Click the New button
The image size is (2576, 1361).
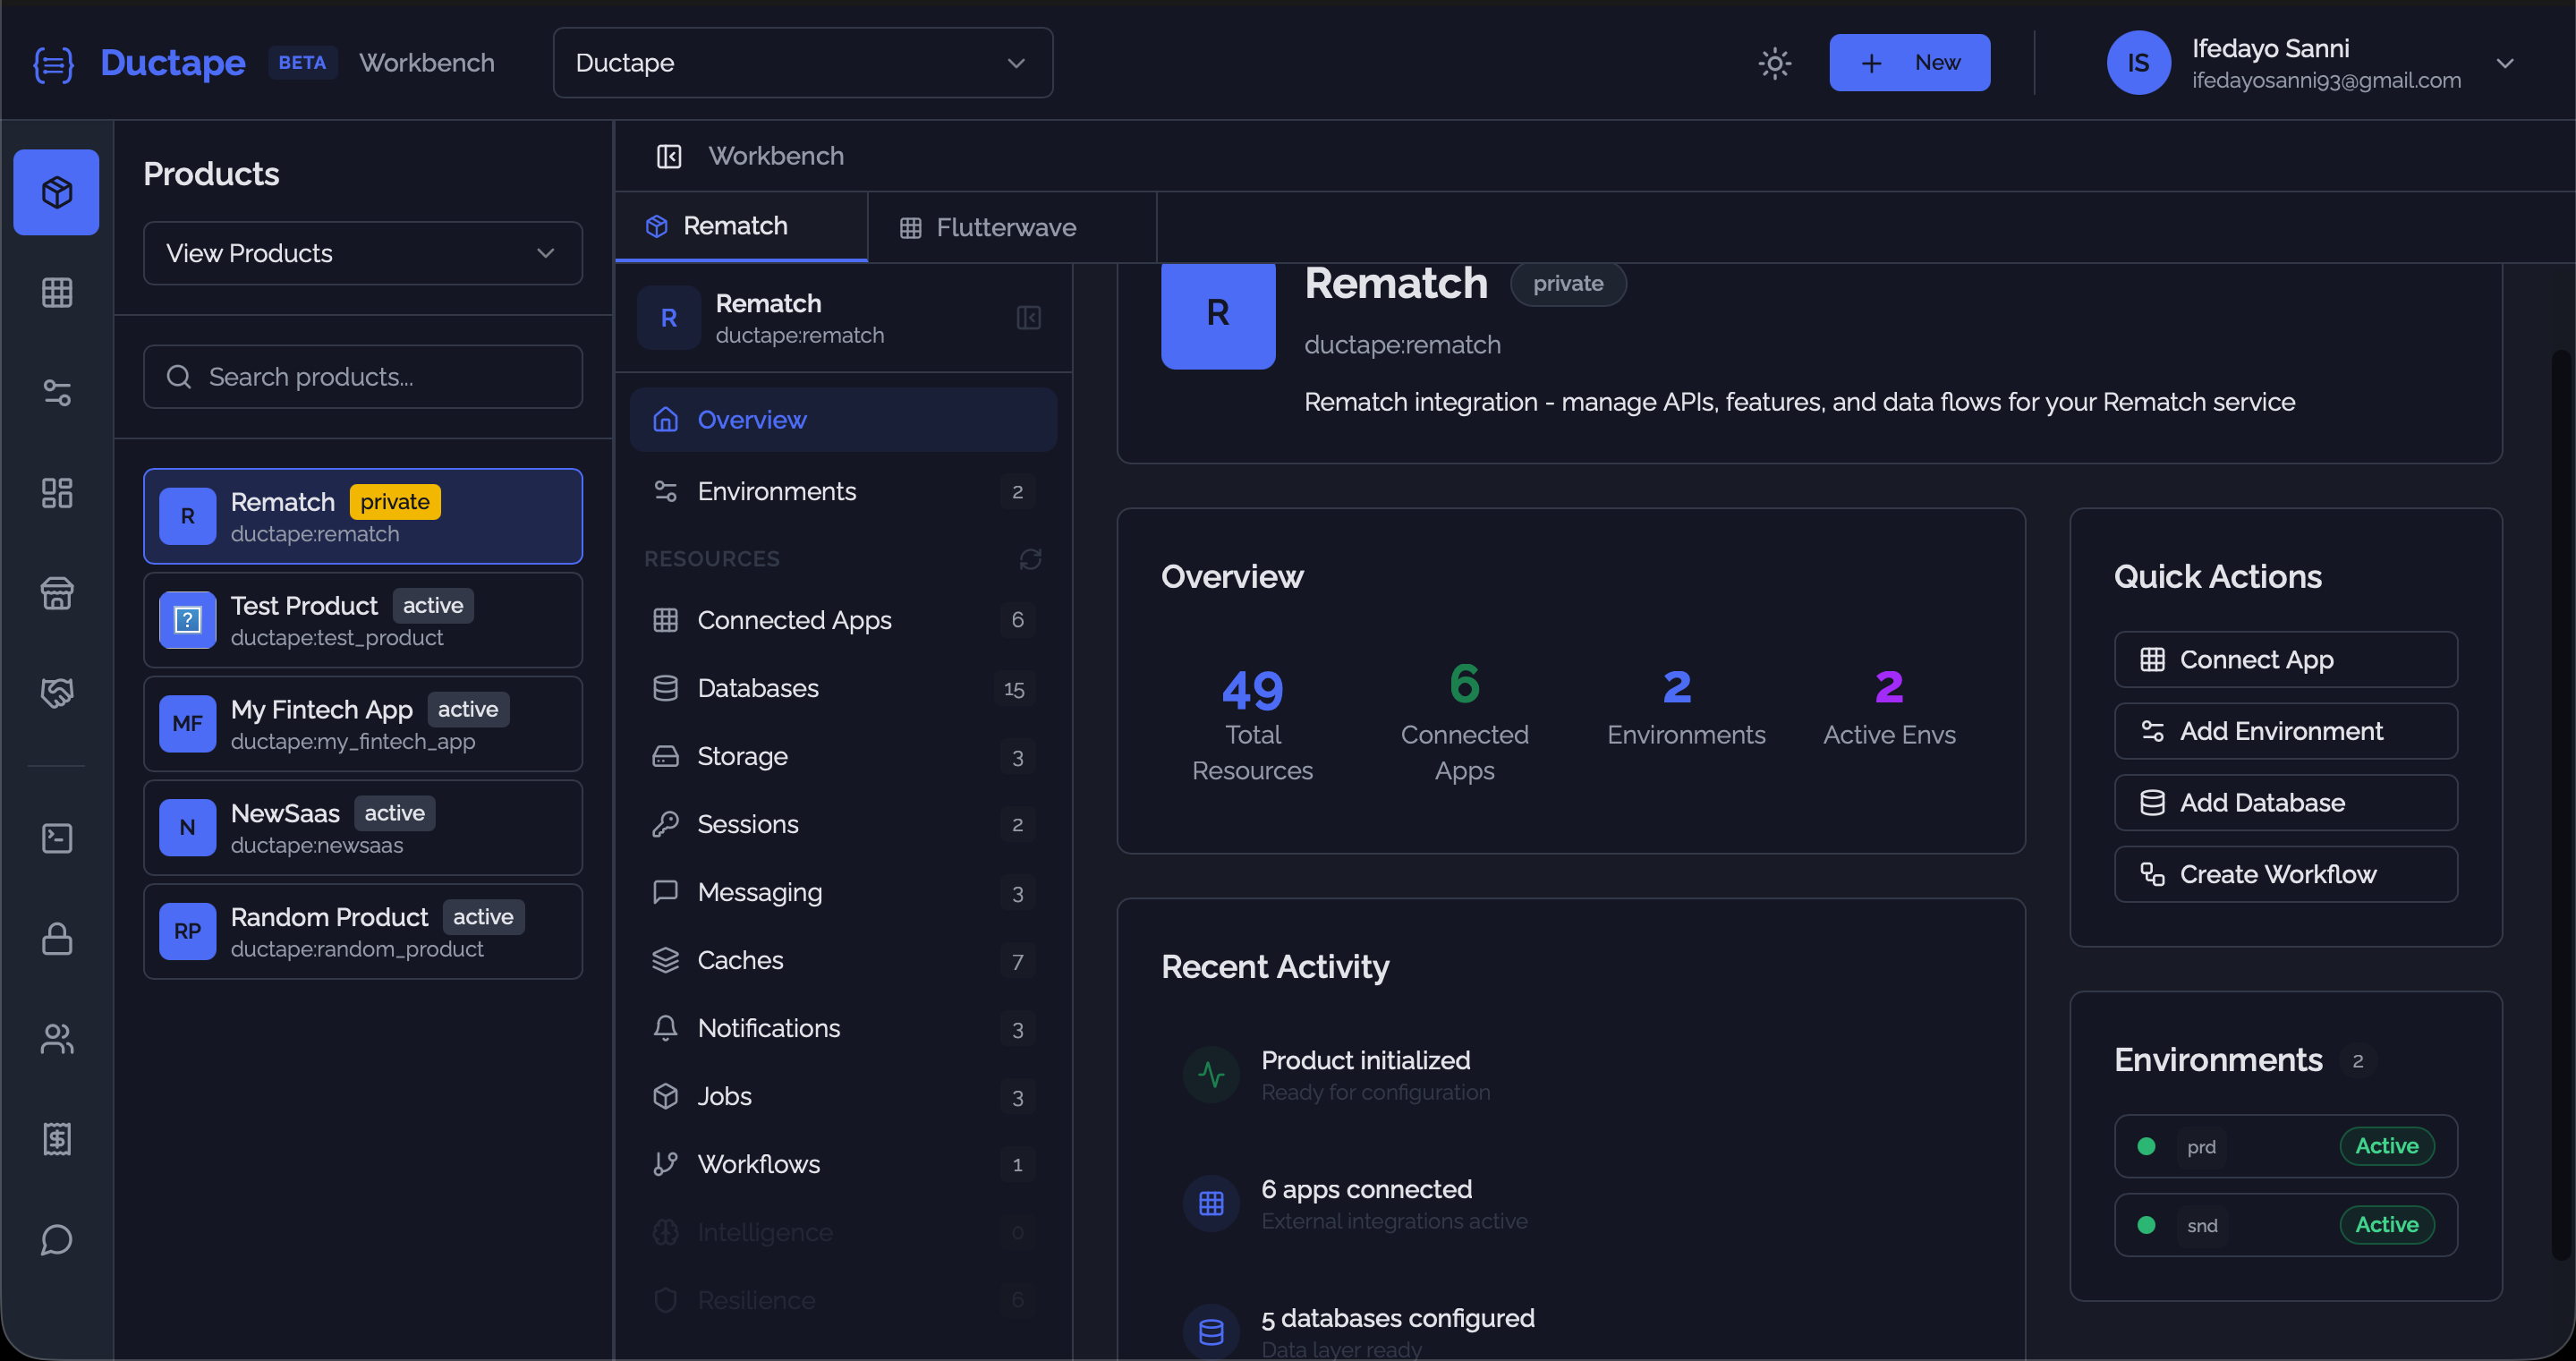1909,63
